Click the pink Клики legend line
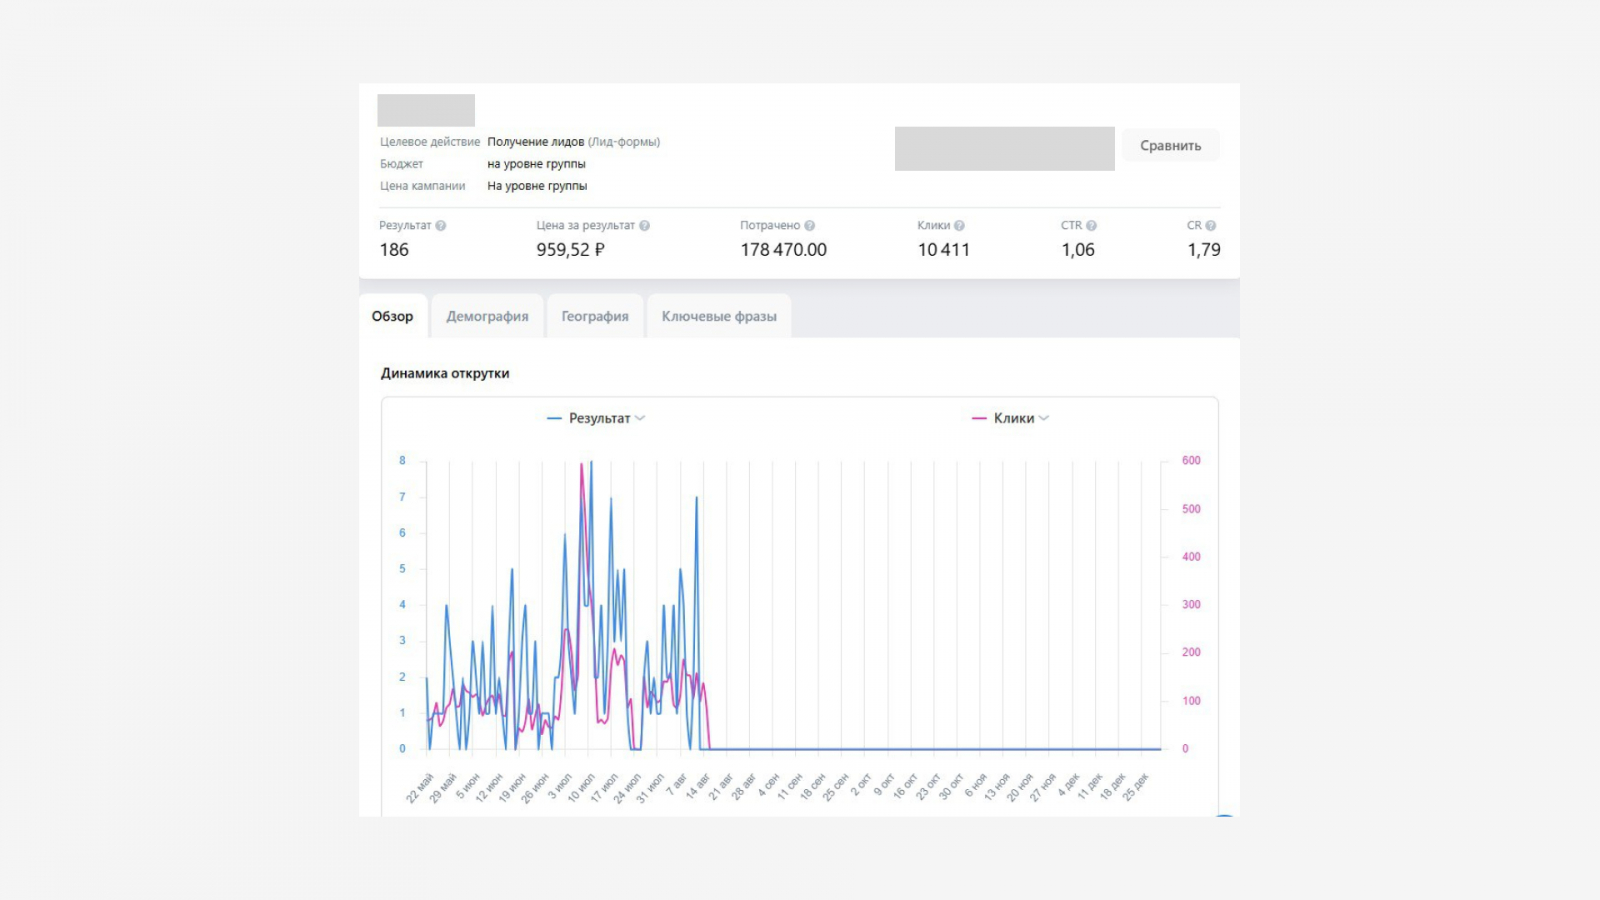 979,418
